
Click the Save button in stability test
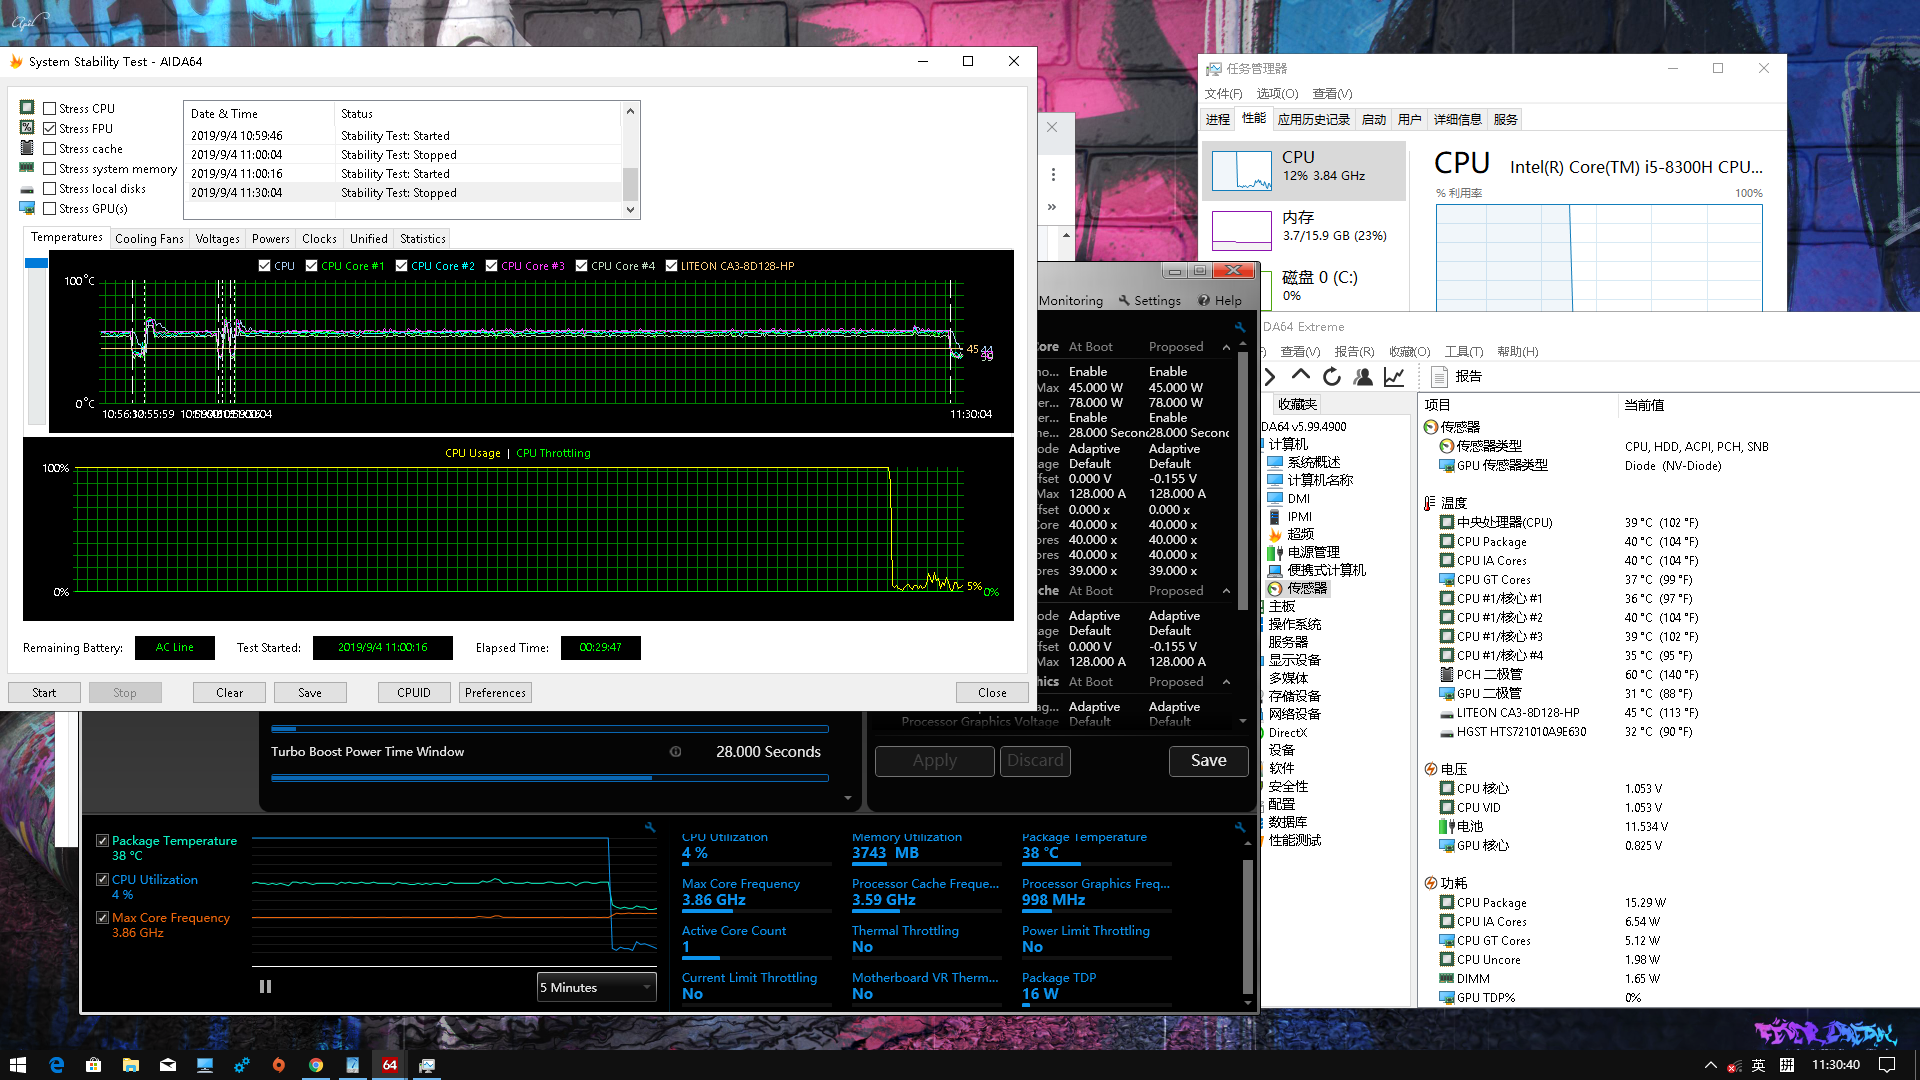click(309, 691)
